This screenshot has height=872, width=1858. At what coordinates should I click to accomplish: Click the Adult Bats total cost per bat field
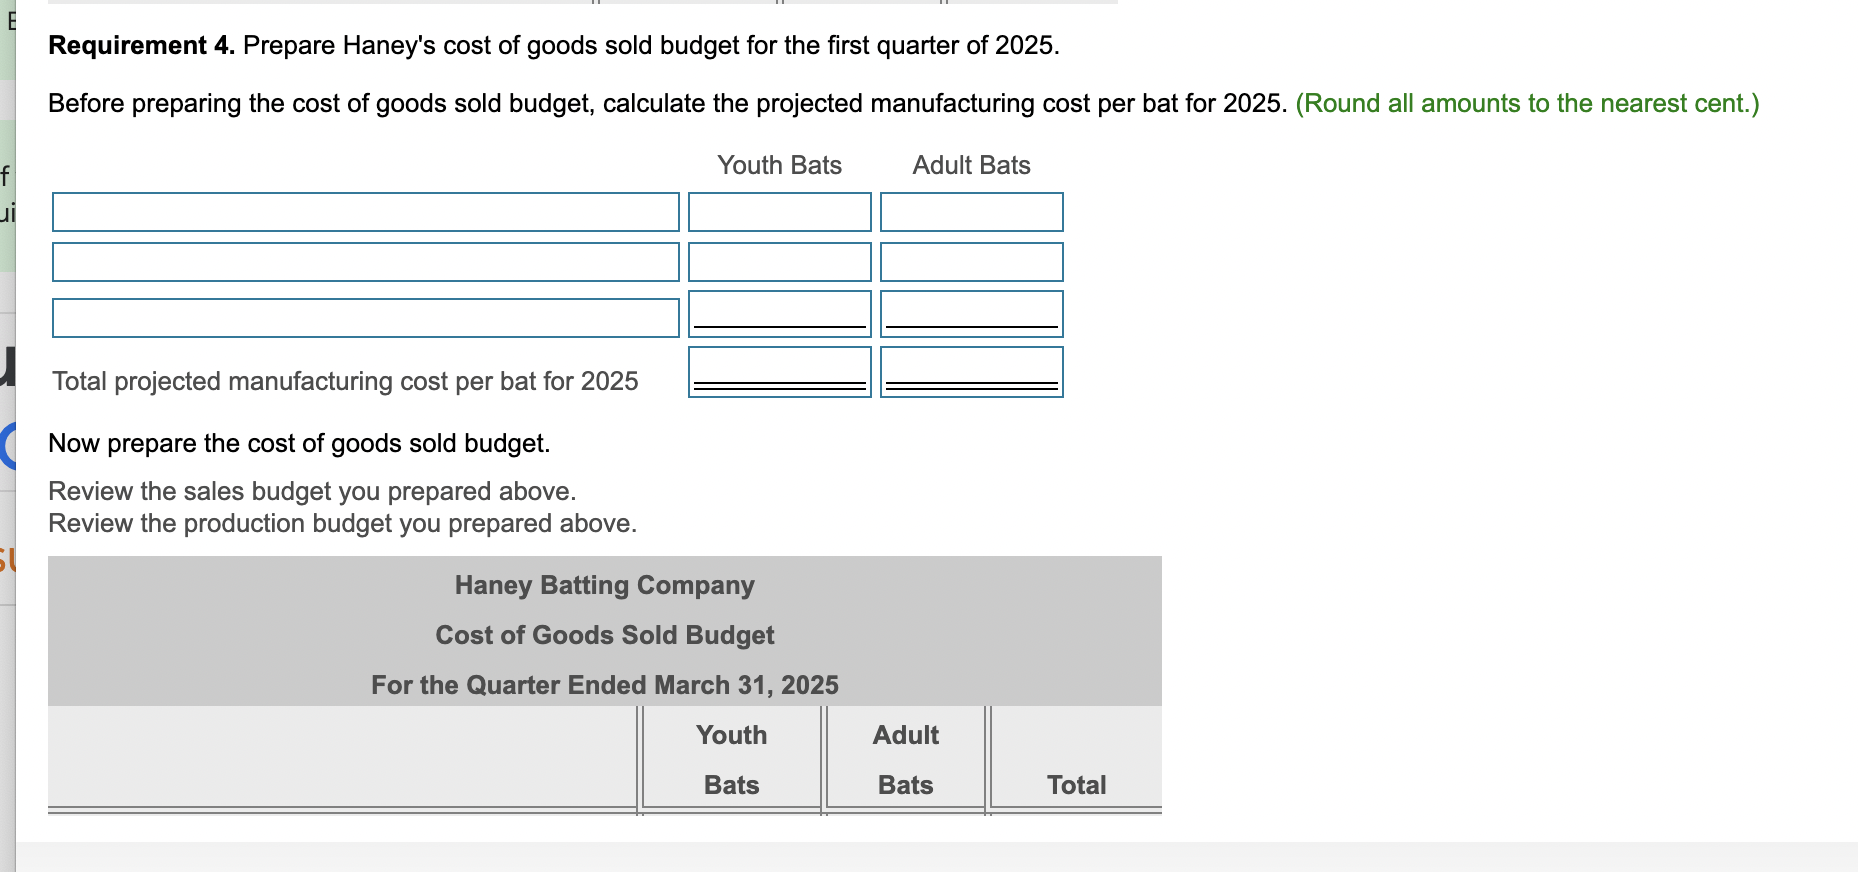click(970, 370)
